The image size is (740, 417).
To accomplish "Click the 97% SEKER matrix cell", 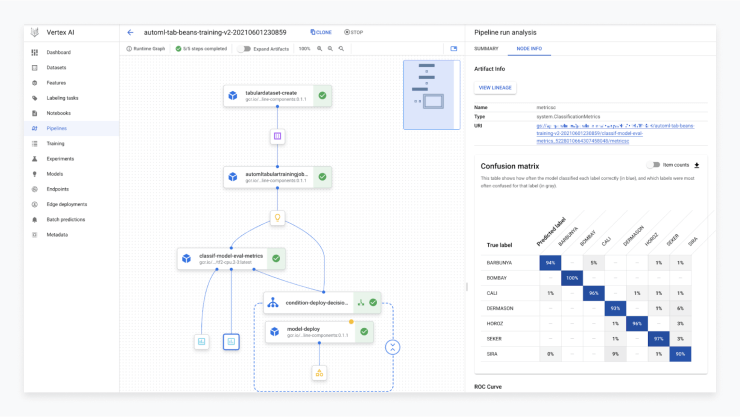I will [659, 339].
